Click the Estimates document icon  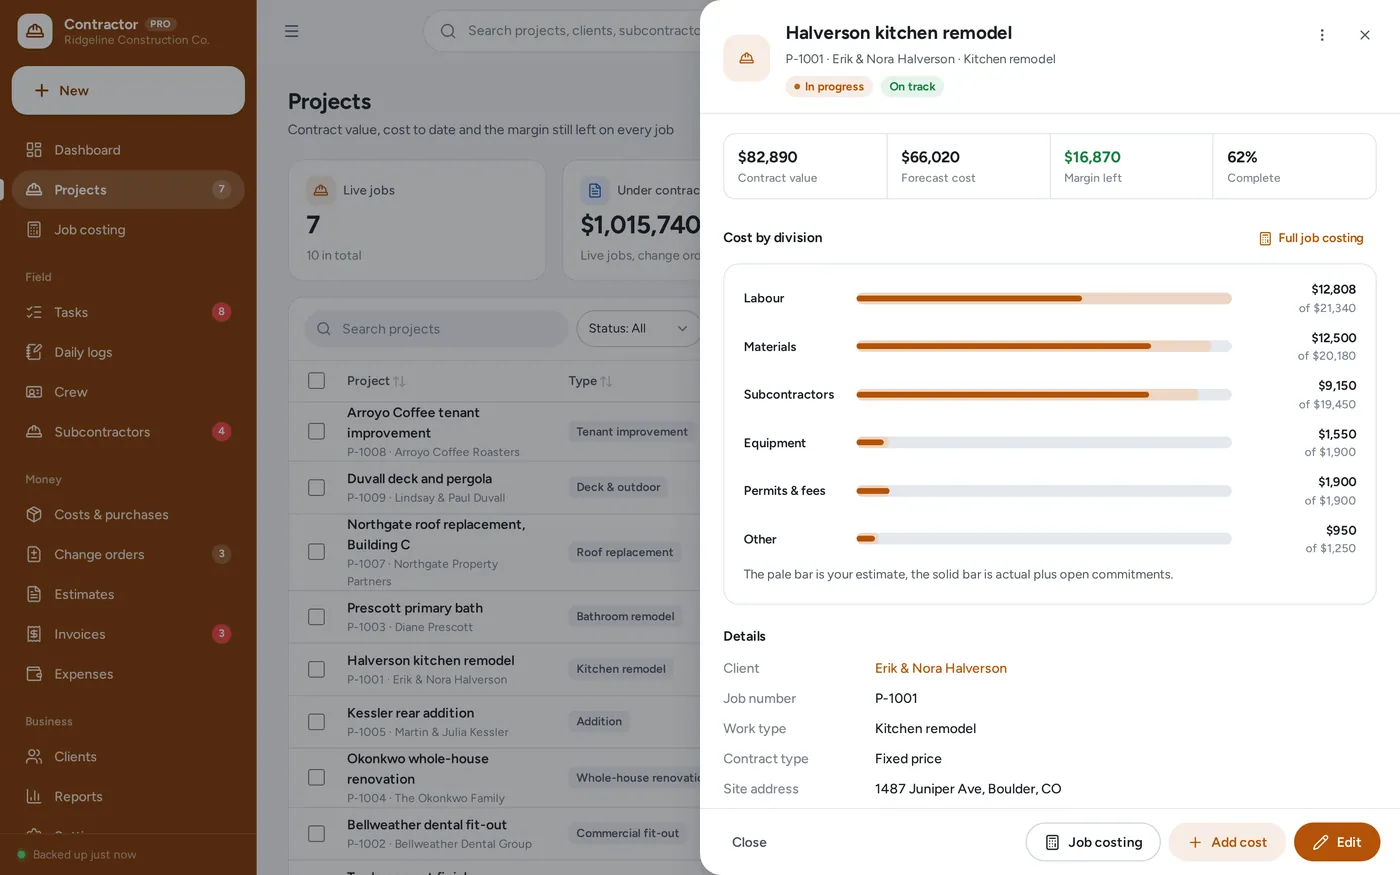(34, 594)
